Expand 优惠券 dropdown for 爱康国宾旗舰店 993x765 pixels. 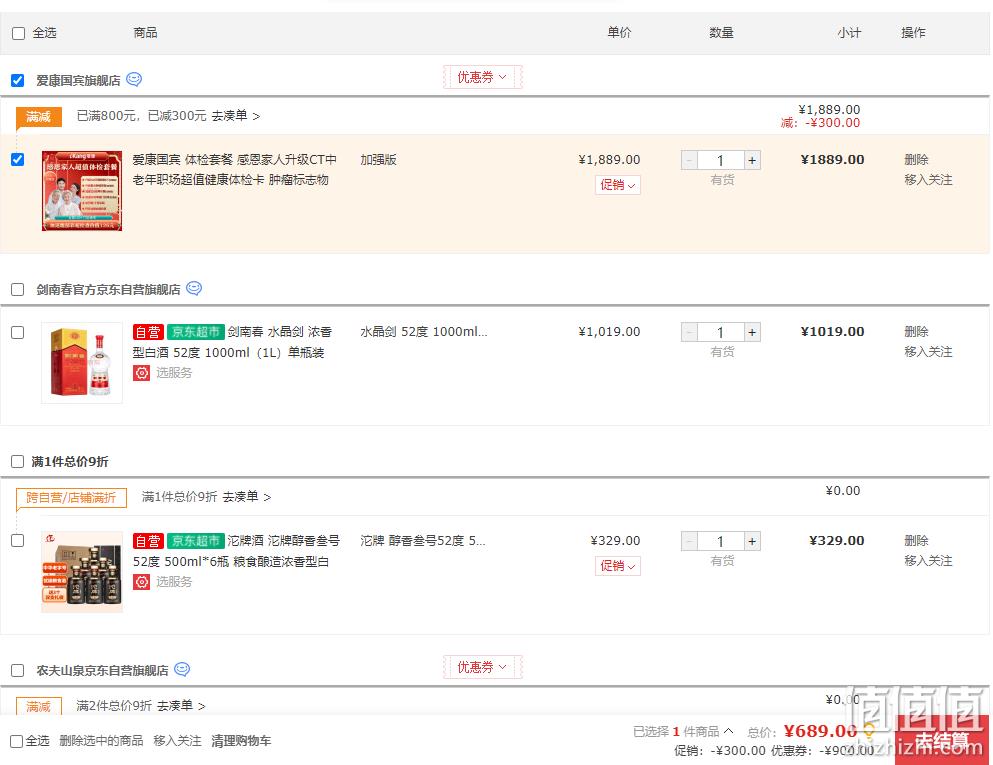click(483, 77)
